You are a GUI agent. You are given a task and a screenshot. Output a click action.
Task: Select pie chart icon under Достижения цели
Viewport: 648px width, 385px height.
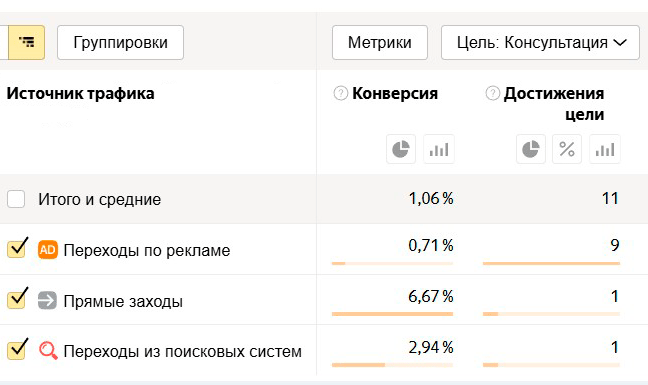[531, 149]
